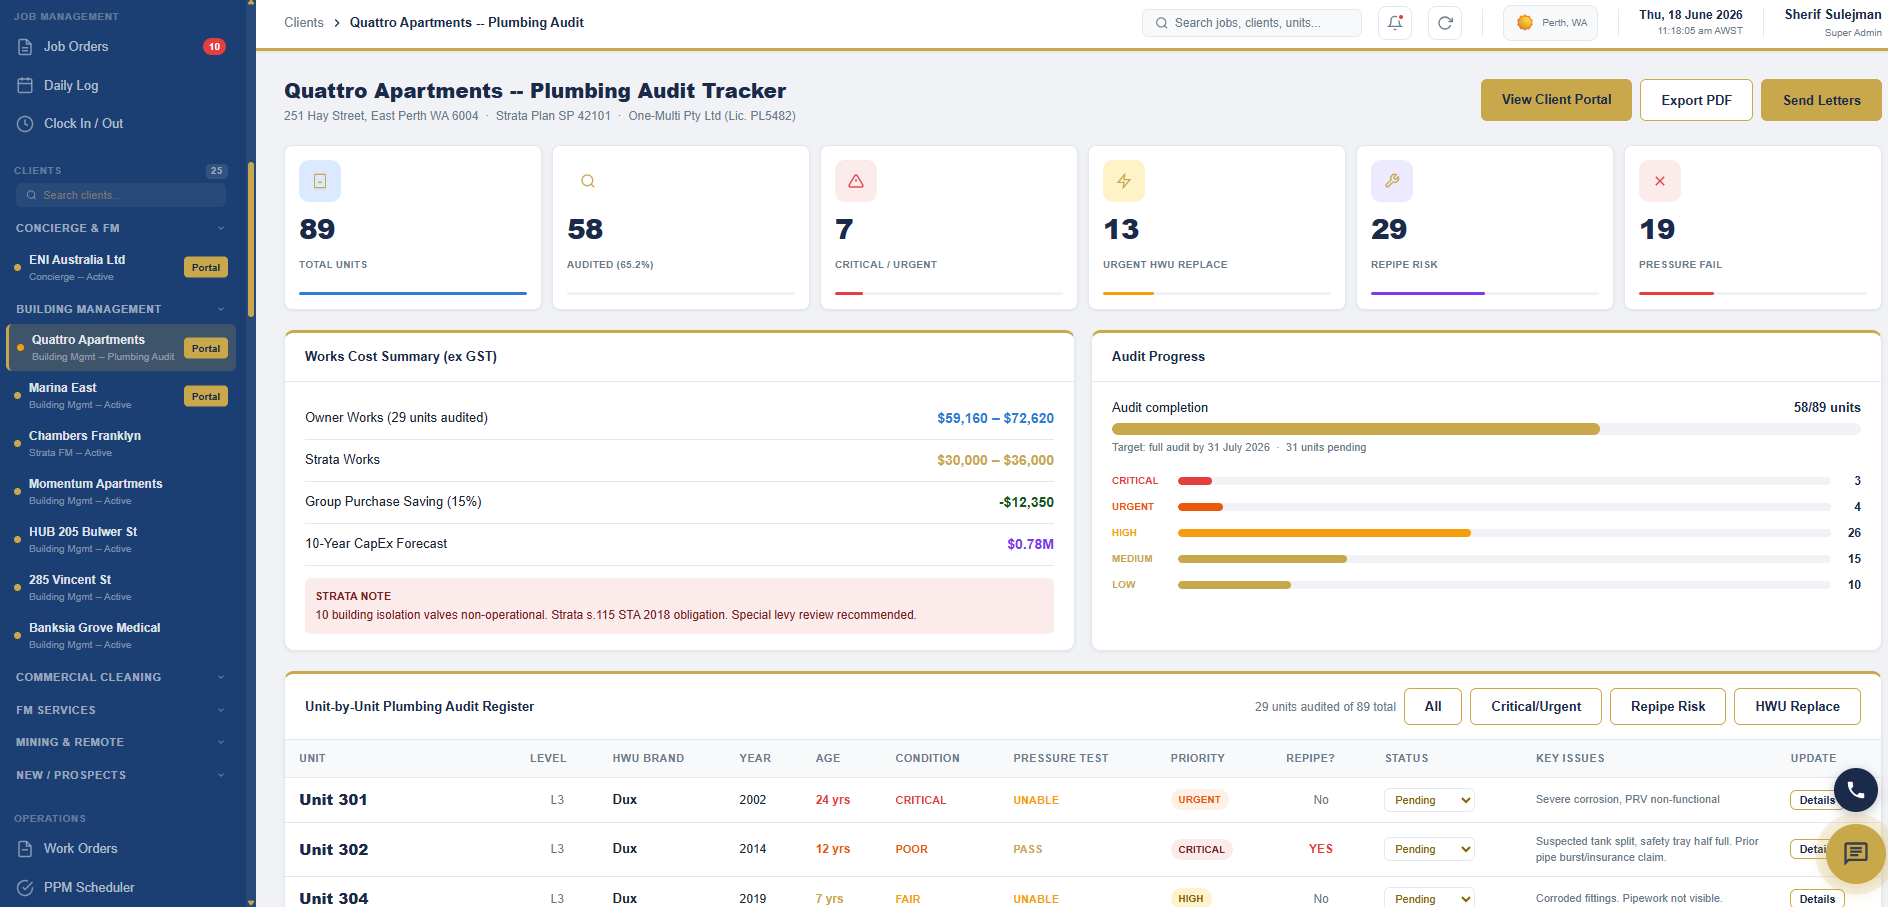Open Unit 301 status dropdown
Viewport: 1888px width, 907px height.
(x=1429, y=800)
